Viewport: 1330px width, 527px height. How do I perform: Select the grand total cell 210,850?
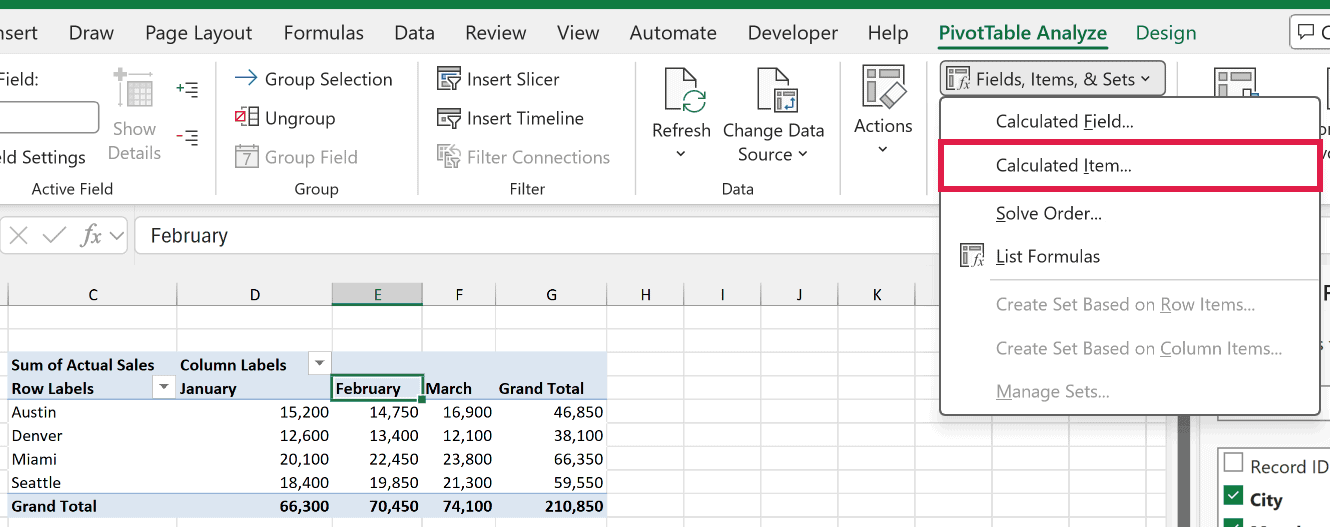click(551, 506)
